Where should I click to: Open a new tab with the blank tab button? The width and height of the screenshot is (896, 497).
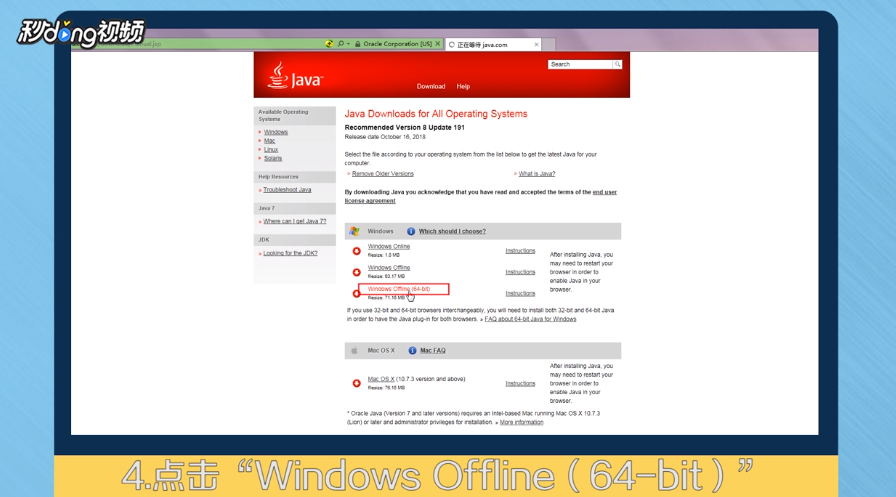point(548,45)
